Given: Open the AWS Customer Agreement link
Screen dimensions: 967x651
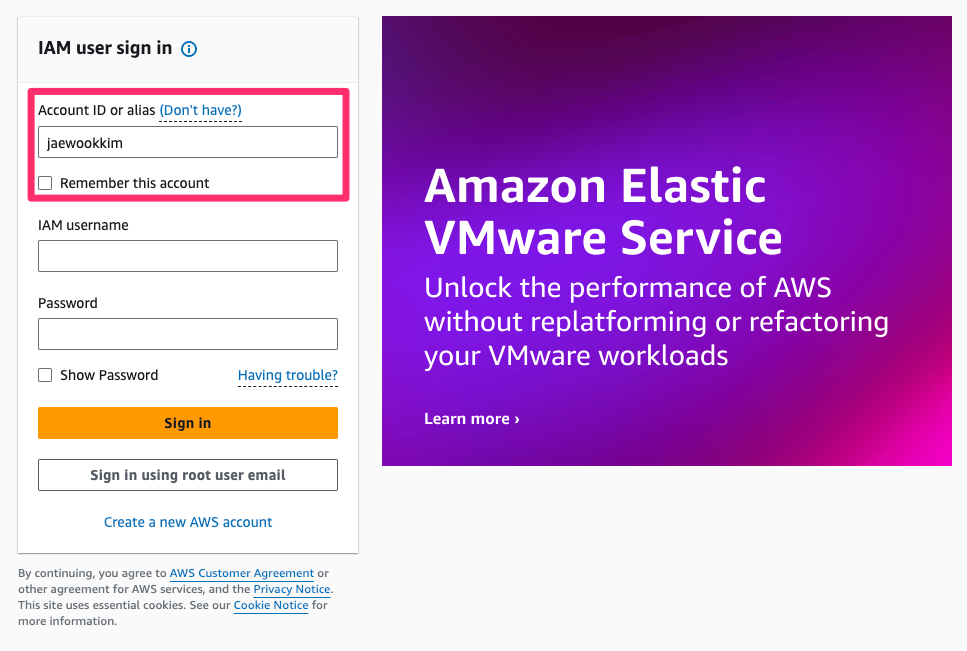Looking at the screenshot, I should pyautogui.click(x=242, y=573).
